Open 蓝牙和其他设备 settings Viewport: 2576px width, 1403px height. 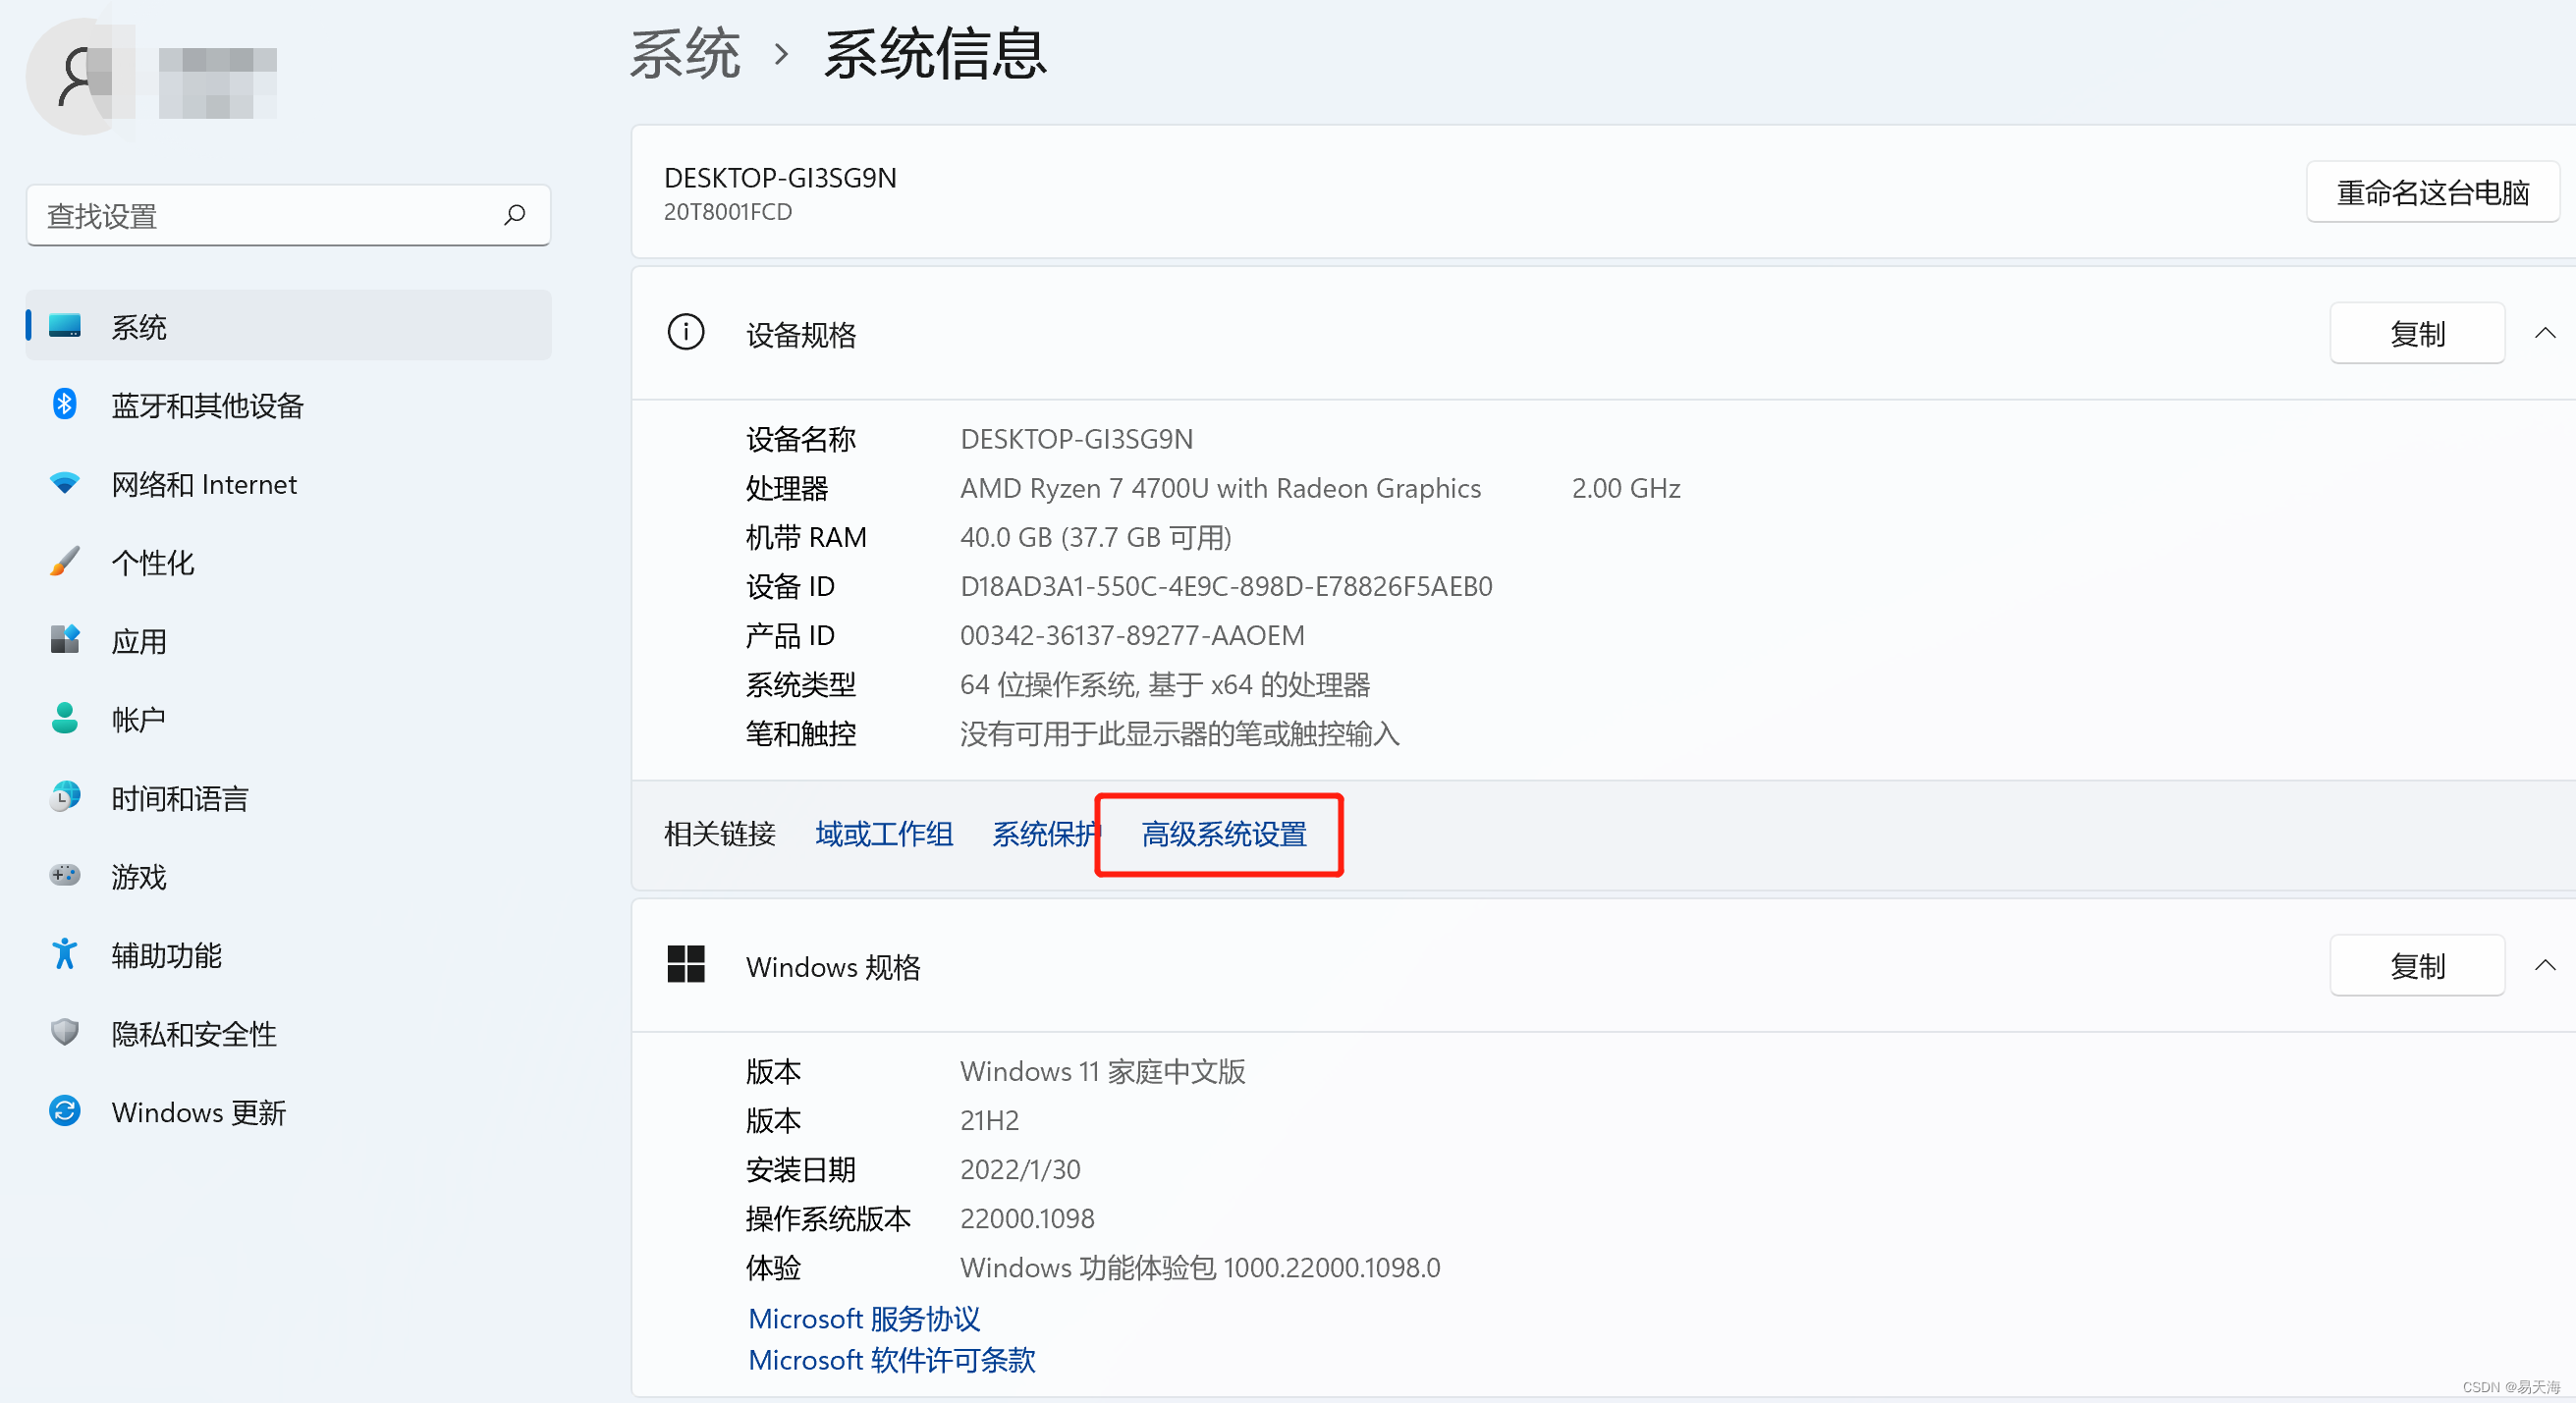pos(289,405)
